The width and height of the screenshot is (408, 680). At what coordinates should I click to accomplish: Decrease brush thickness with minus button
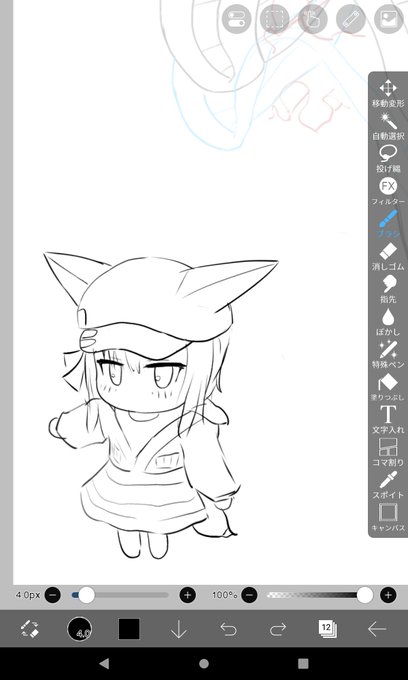pos(52,595)
